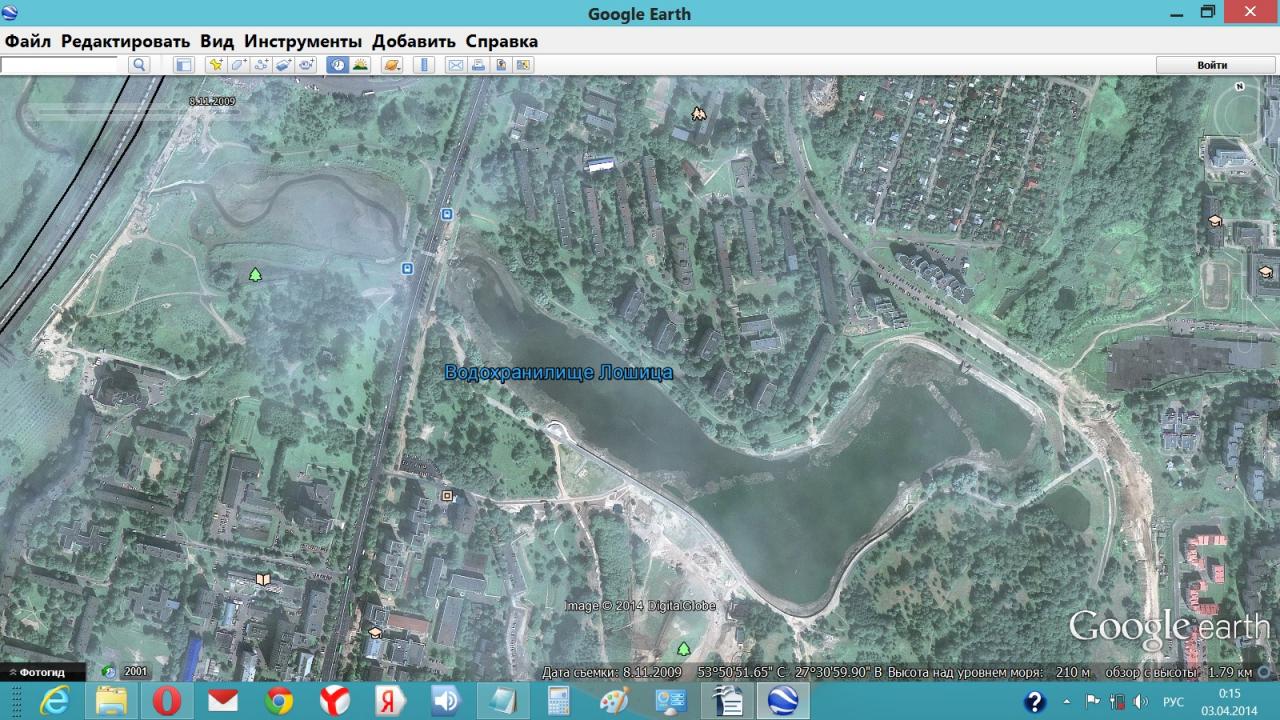Click into the search input field
This screenshot has width=1280, height=720.
(60, 65)
